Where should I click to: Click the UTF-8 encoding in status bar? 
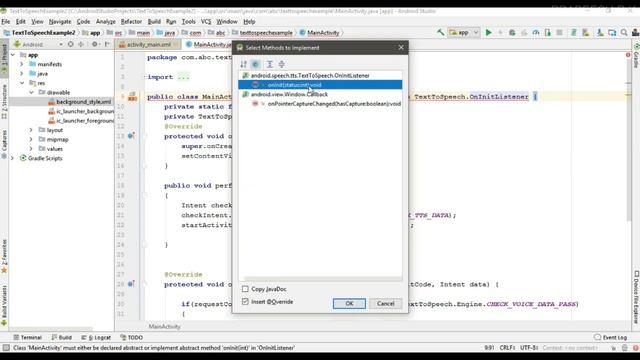point(529,348)
